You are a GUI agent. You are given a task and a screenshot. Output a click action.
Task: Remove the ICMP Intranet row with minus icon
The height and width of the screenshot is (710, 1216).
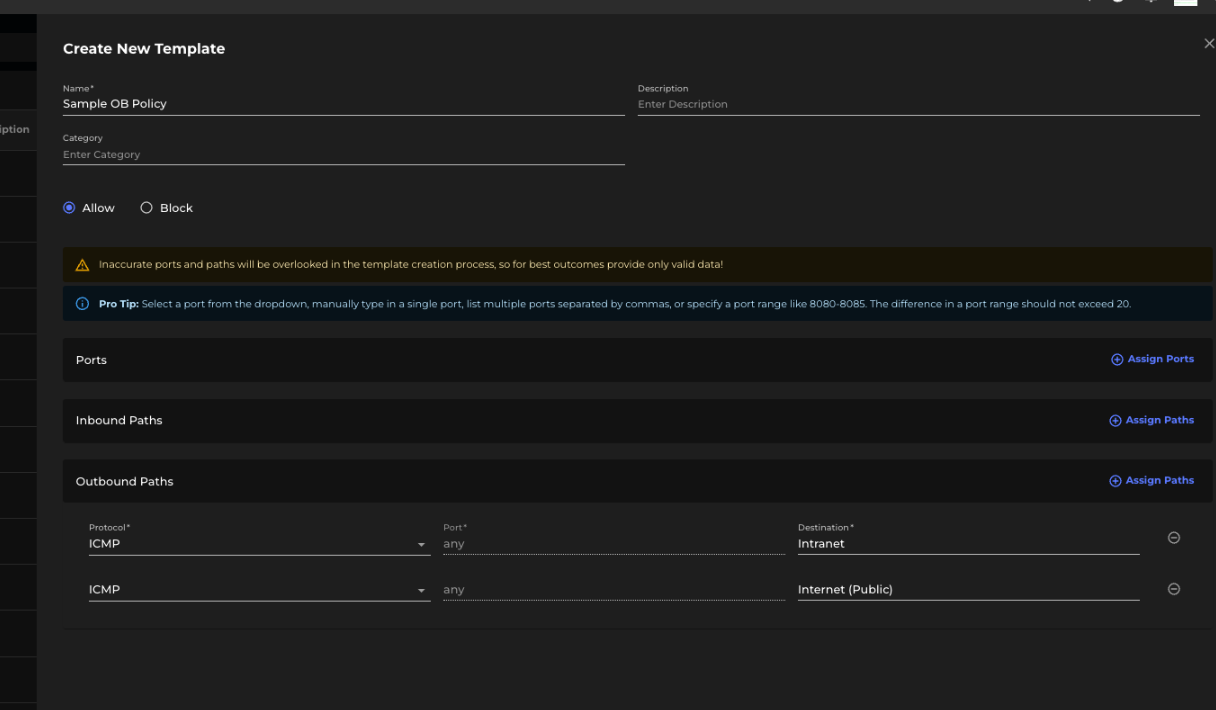pyautogui.click(x=1173, y=537)
